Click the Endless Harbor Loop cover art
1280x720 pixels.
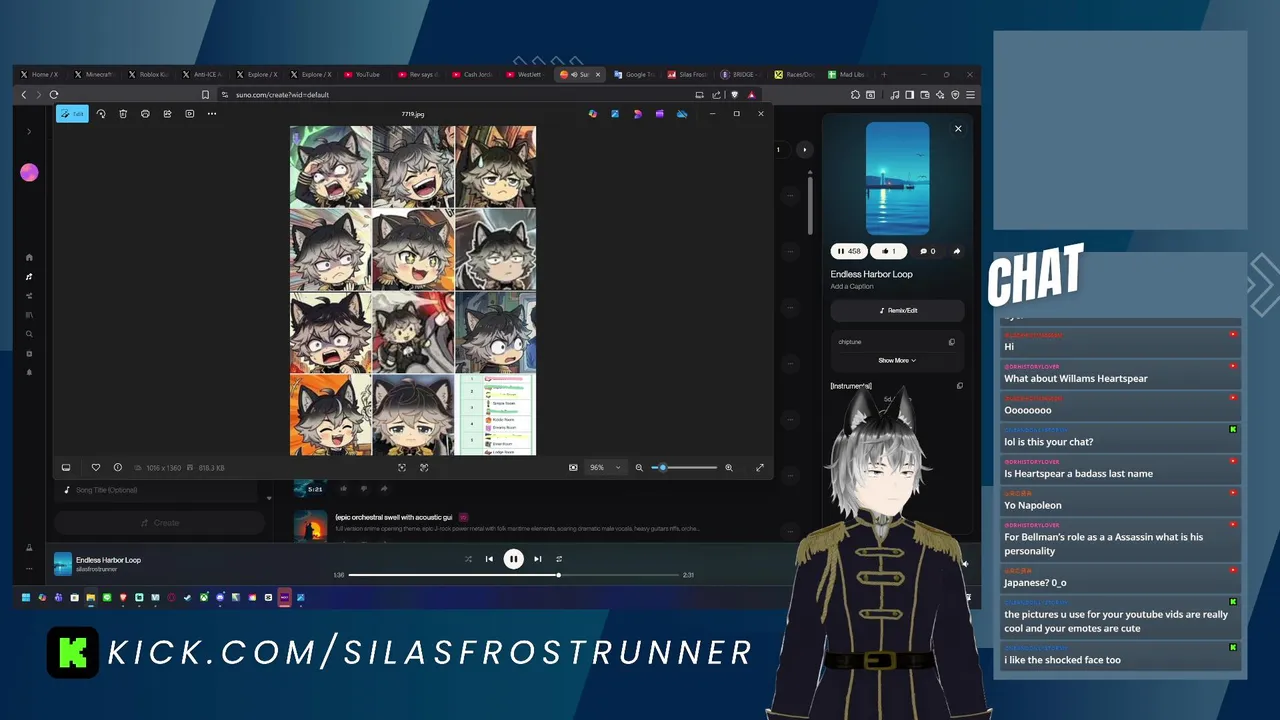click(x=897, y=179)
